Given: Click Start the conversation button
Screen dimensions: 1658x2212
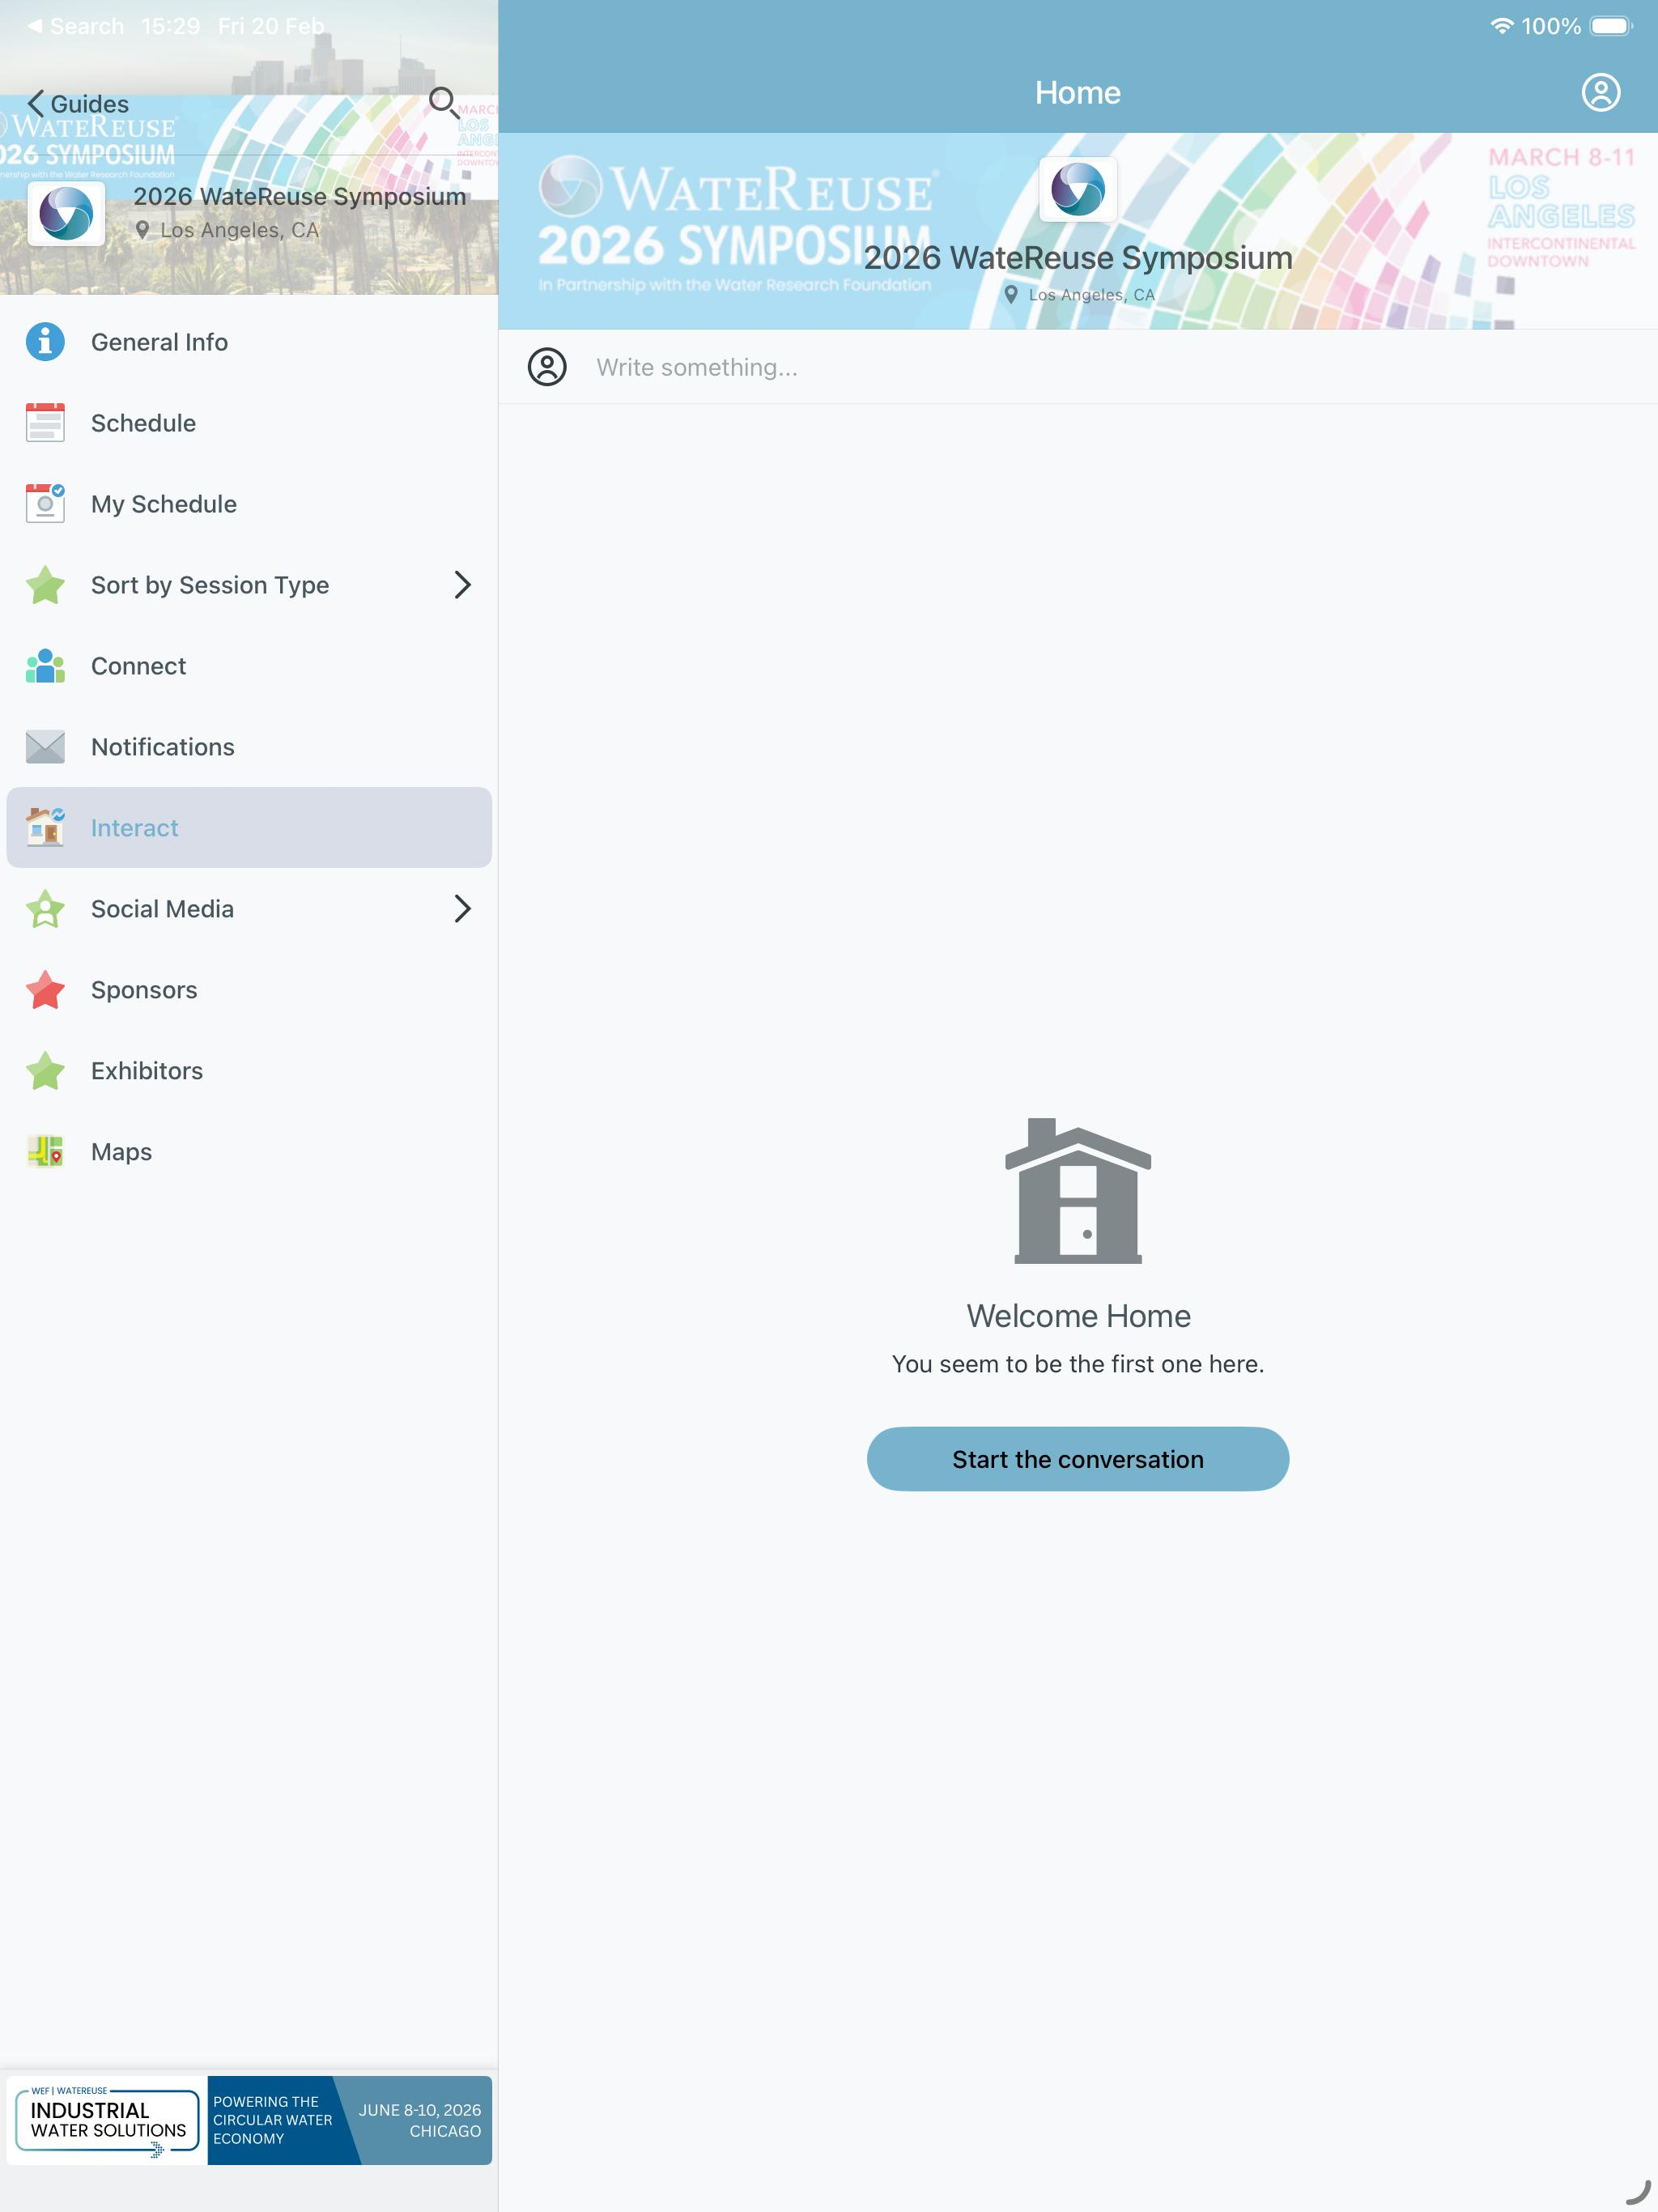Looking at the screenshot, I should tap(1078, 1459).
